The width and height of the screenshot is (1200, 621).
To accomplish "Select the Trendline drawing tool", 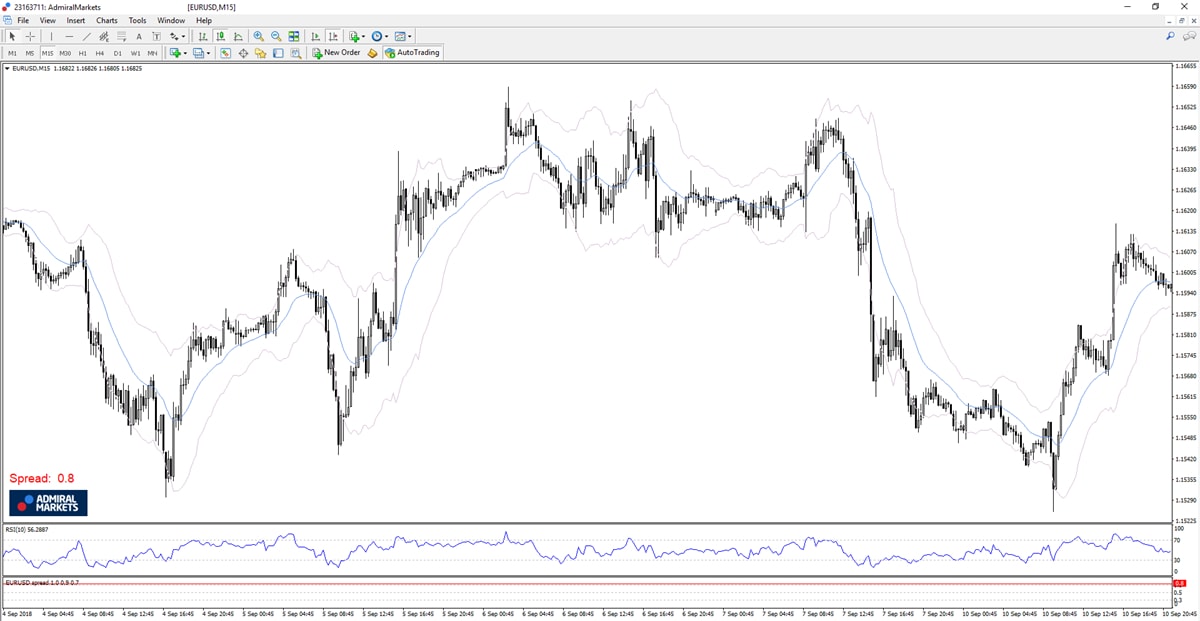I will tap(86, 36).
